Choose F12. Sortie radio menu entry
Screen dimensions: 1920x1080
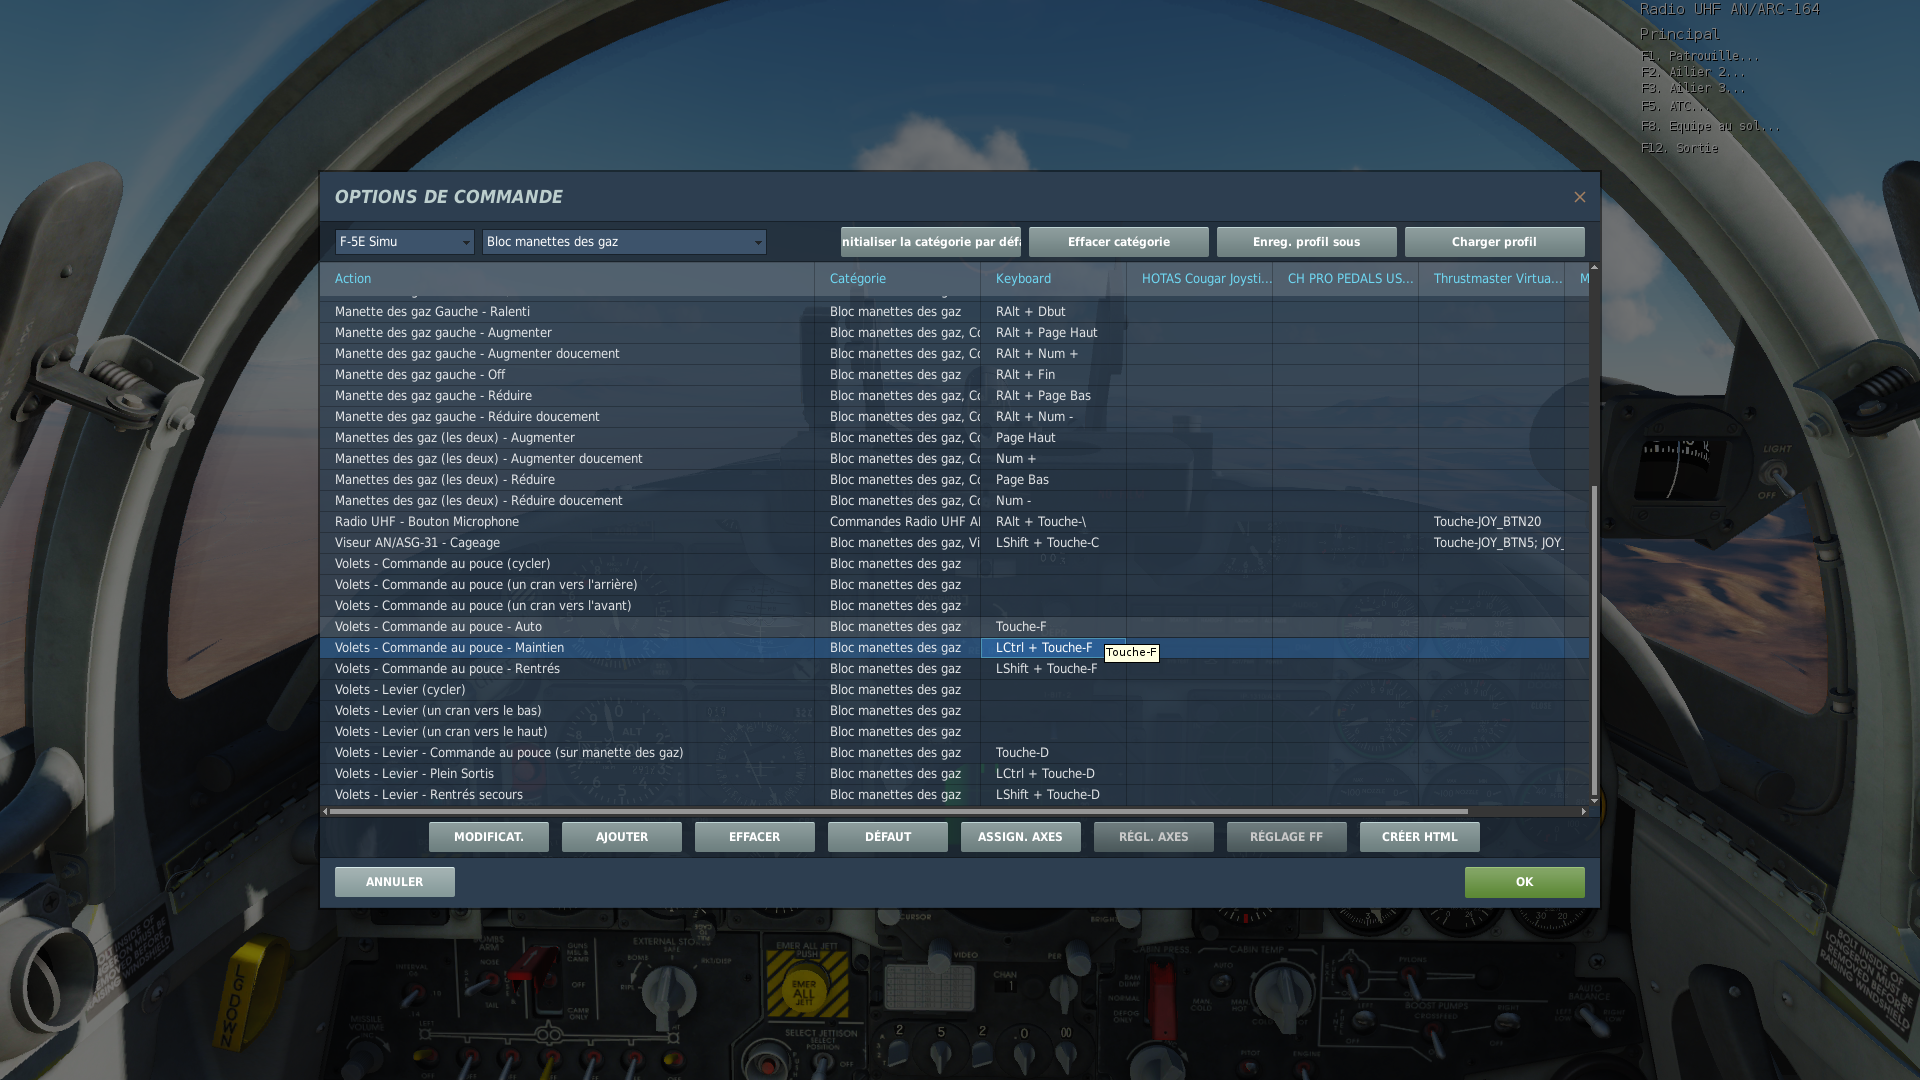click(x=1680, y=148)
